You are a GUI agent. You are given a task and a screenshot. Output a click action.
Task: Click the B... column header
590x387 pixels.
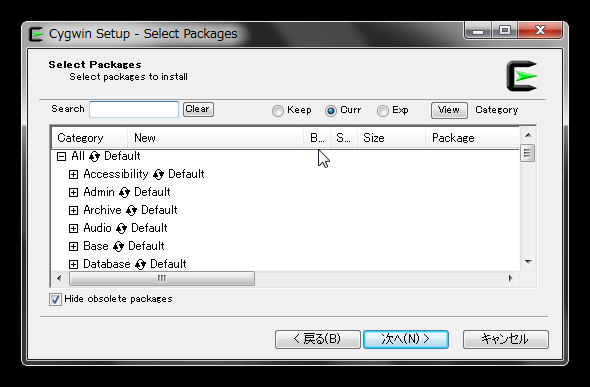(x=317, y=138)
